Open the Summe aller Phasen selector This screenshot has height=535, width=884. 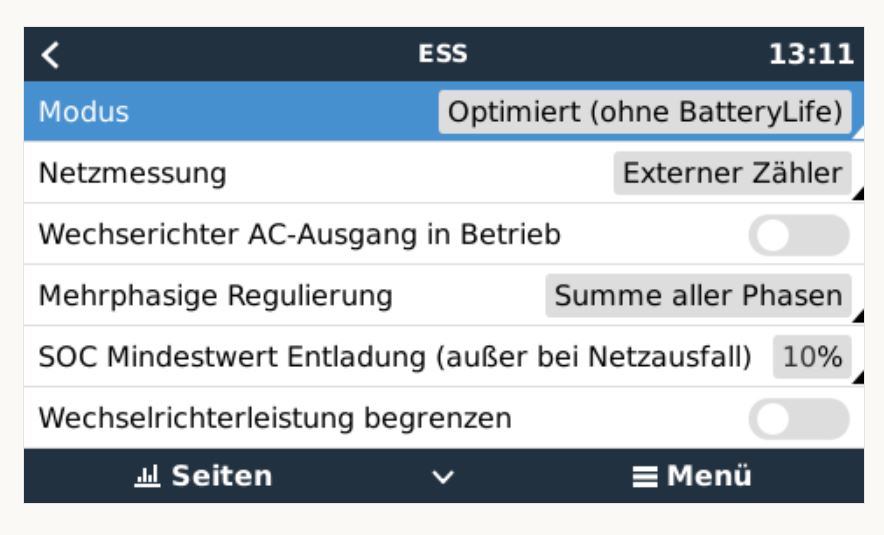tap(698, 296)
